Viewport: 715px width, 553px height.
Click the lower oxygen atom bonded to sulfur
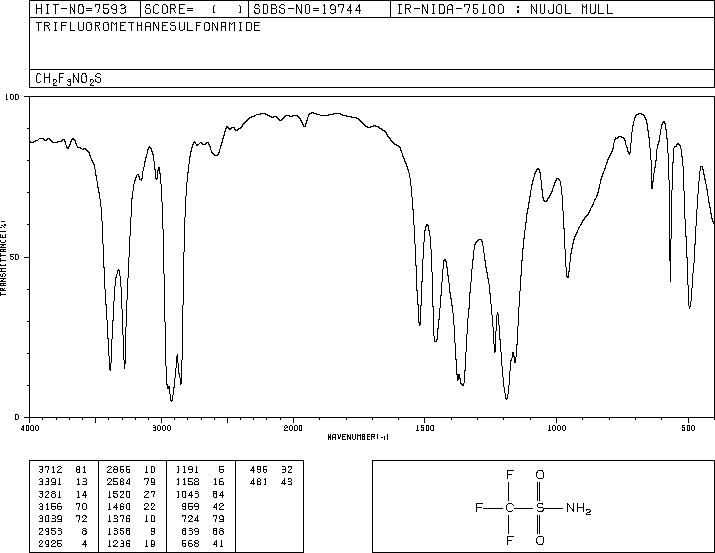[540, 541]
